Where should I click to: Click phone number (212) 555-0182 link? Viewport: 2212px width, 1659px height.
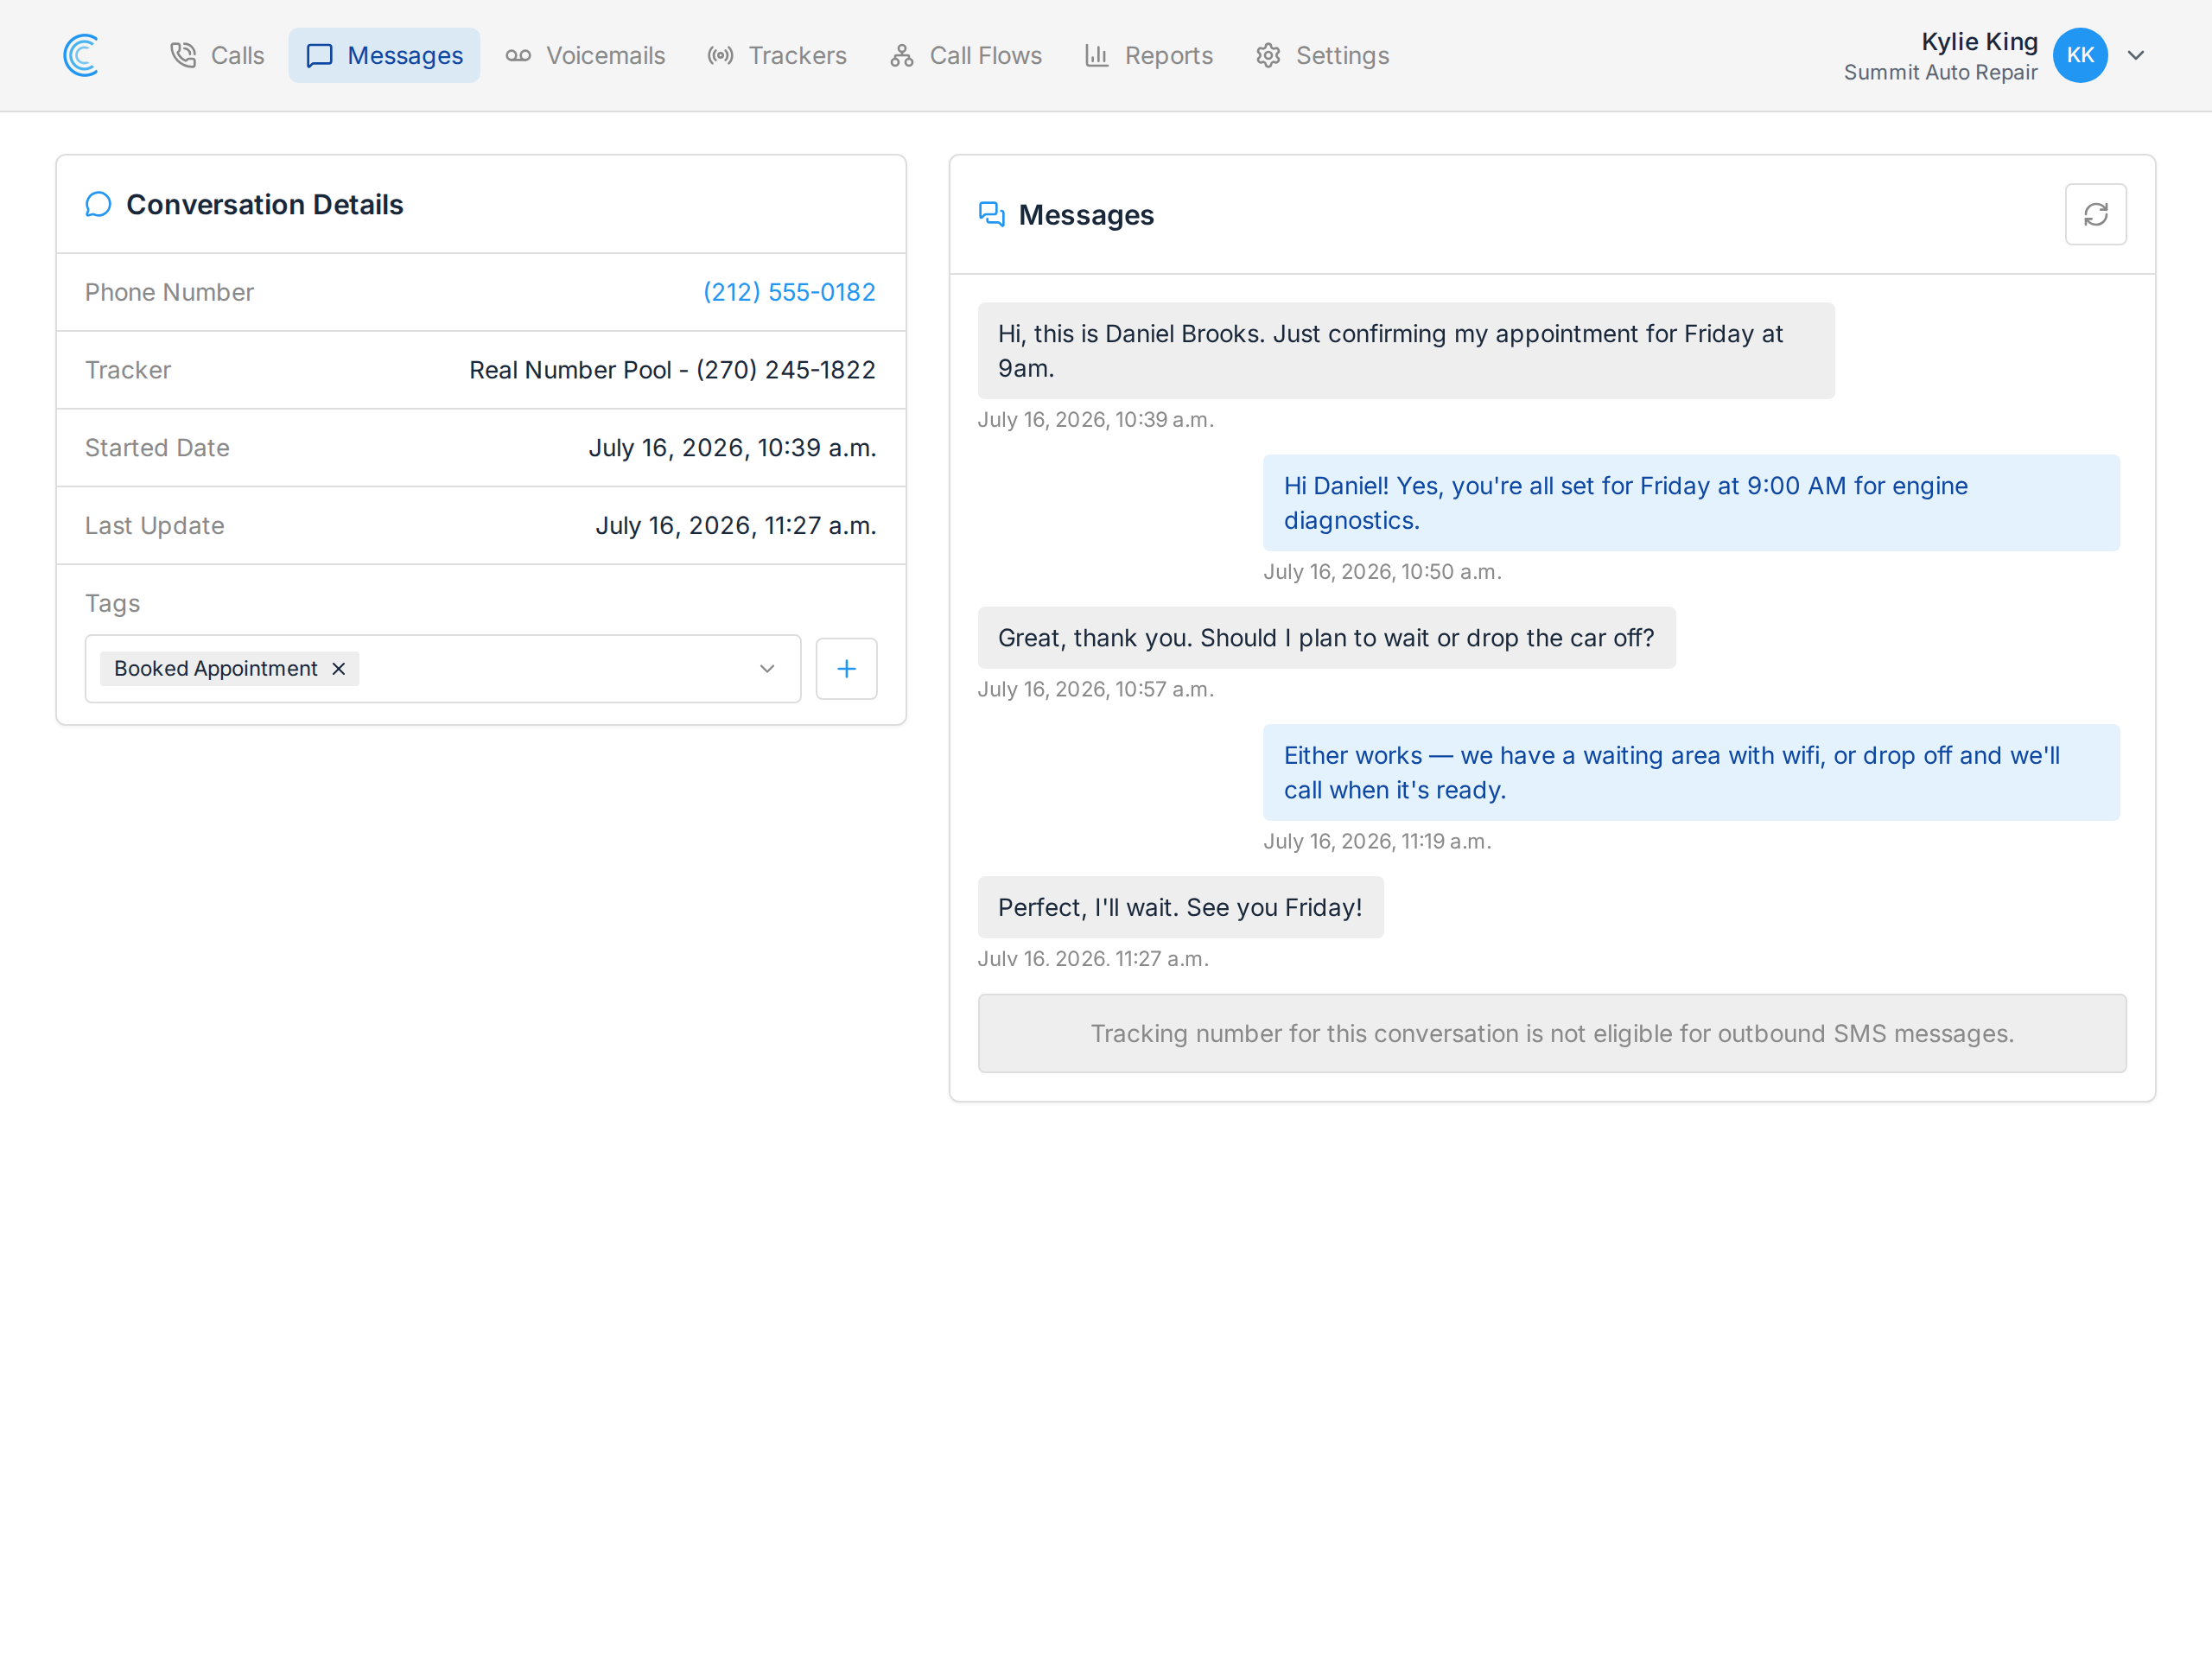point(789,292)
